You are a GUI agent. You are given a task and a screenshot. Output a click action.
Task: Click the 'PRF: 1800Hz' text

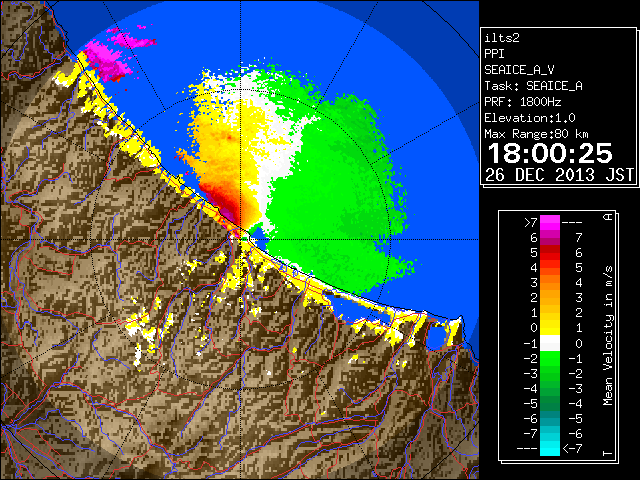point(523,102)
